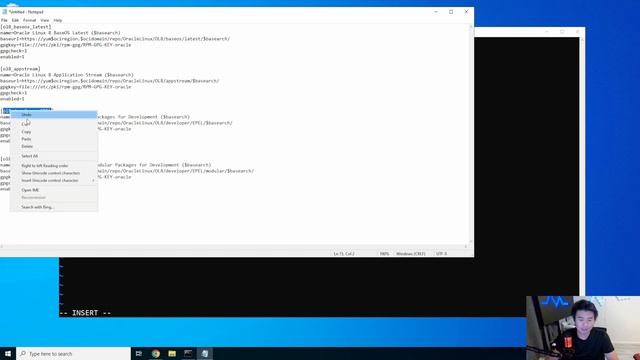Open the Edit menu in Notepad
The width and height of the screenshot is (640, 360).
pyautogui.click(x=15, y=20)
